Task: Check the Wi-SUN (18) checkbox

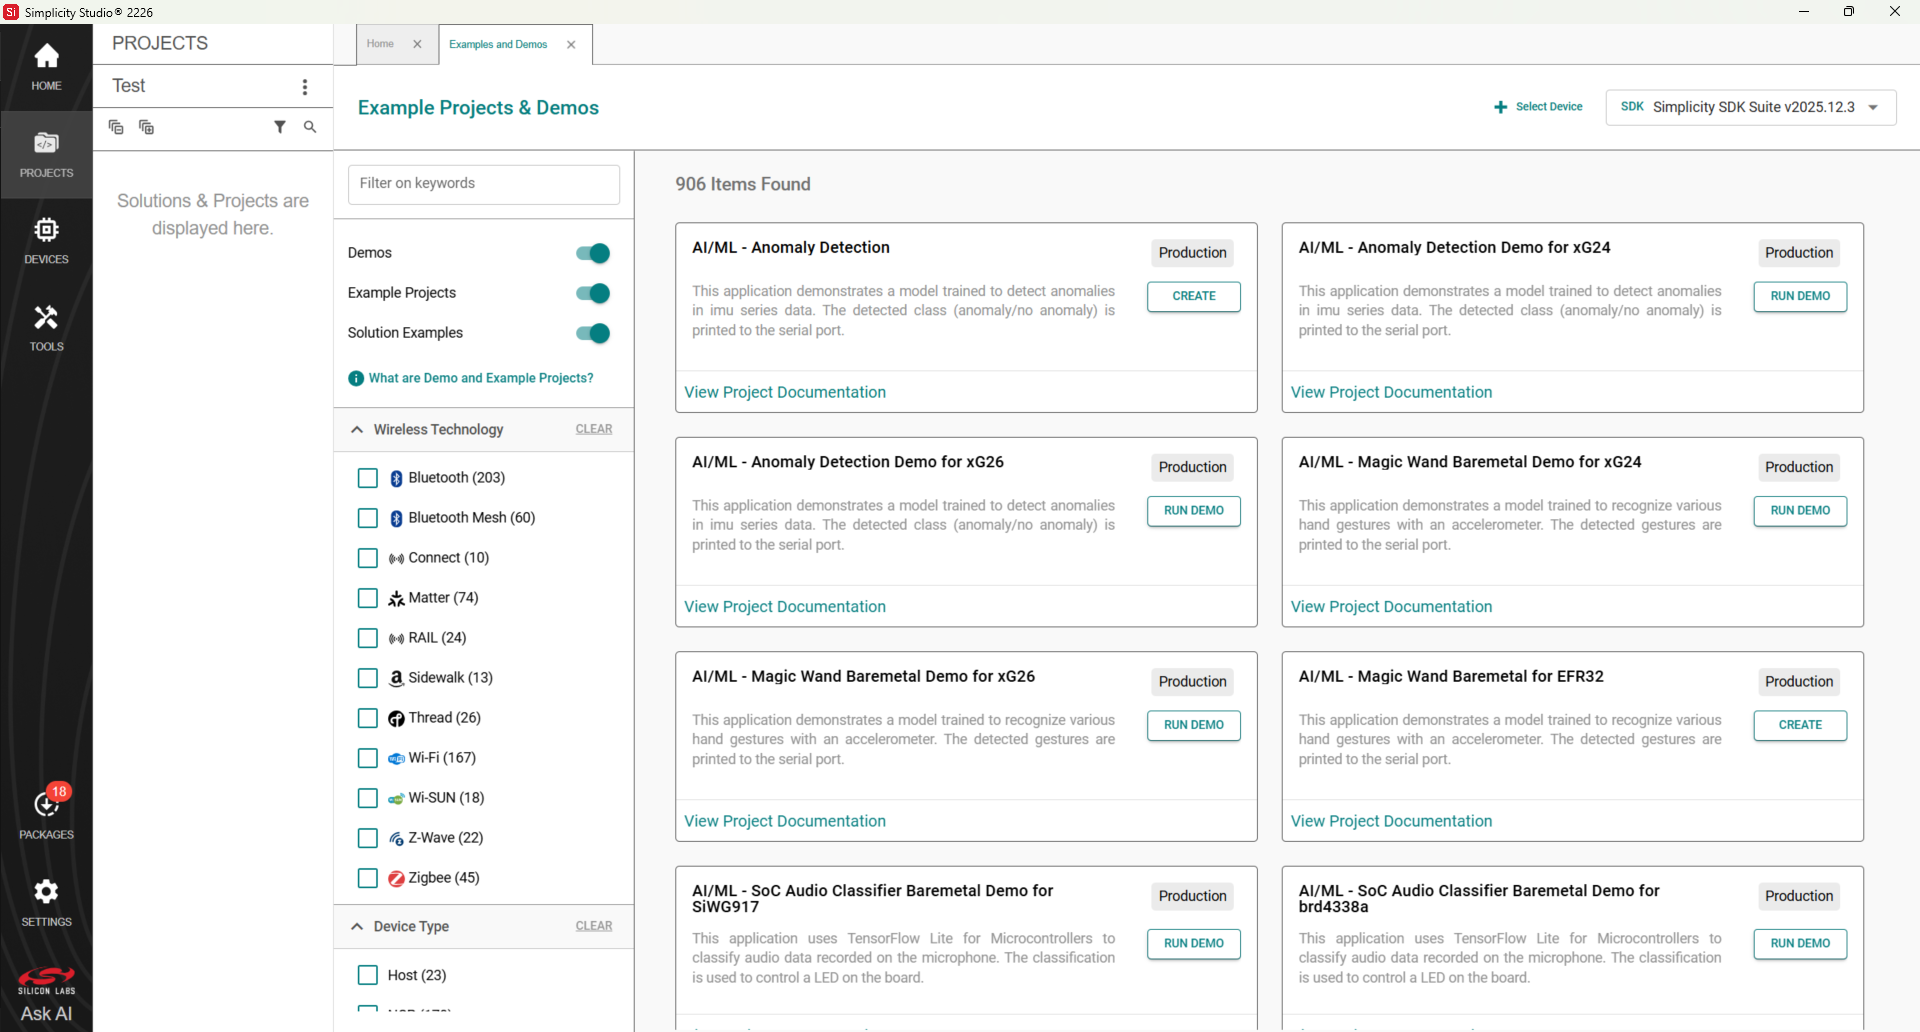Action: [368, 798]
